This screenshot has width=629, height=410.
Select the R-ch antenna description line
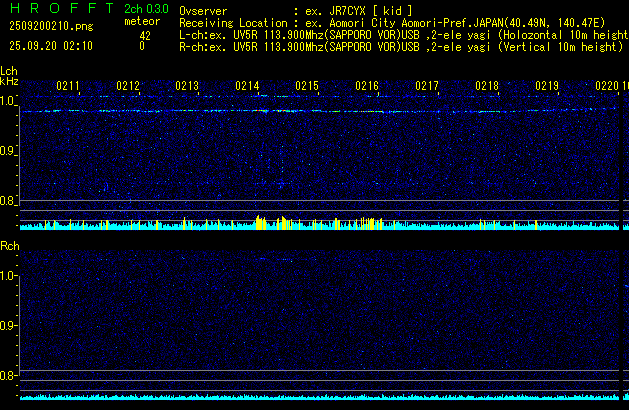coord(400,46)
